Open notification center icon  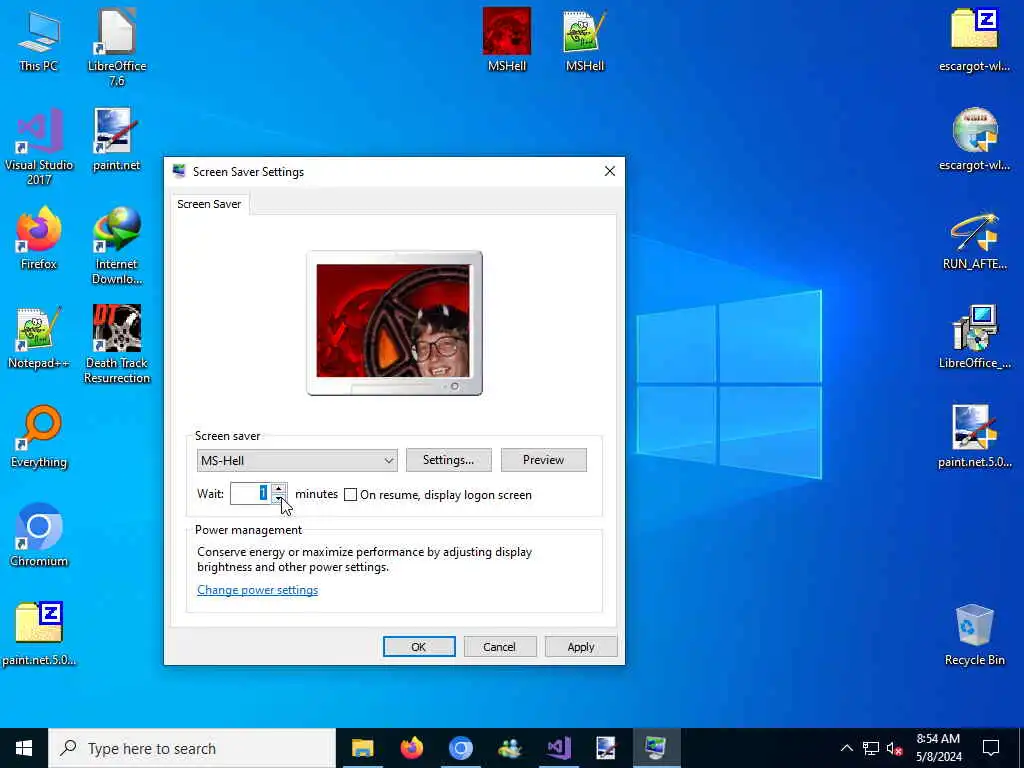pyautogui.click(x=991, y=748)
